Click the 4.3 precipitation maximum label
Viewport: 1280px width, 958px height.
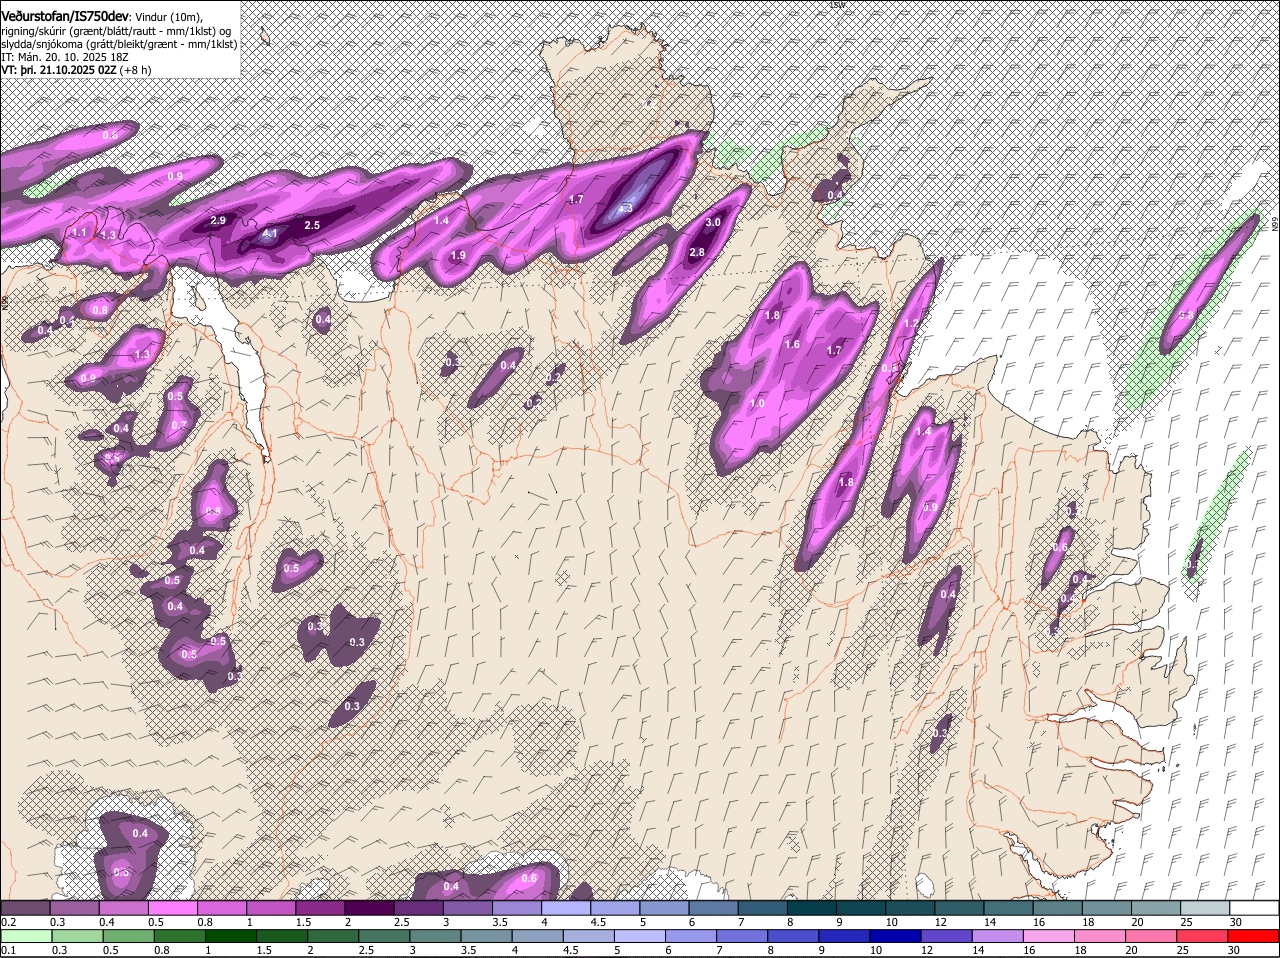pos(626,208)
